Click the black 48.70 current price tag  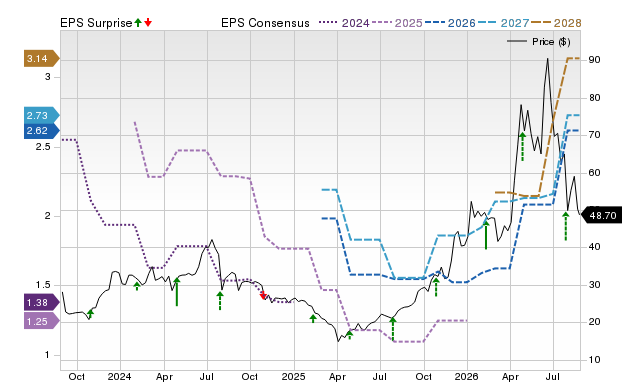[x=601, y=215]
